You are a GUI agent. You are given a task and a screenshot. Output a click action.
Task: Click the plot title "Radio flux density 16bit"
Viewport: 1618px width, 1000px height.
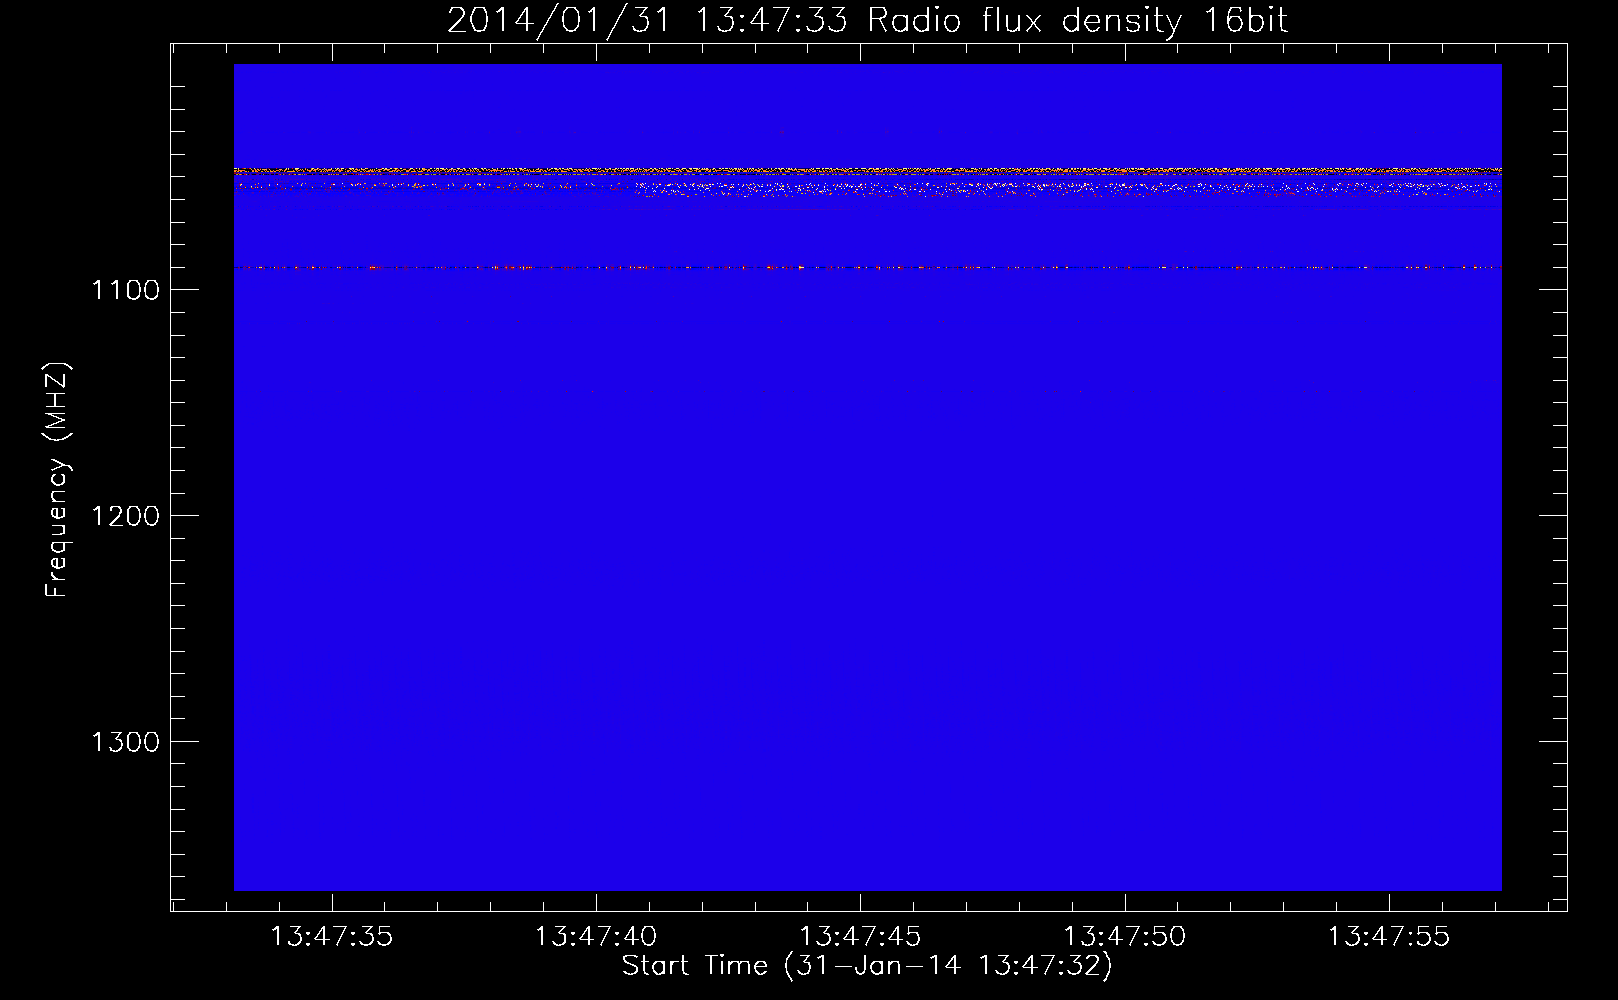[1078, 21]
